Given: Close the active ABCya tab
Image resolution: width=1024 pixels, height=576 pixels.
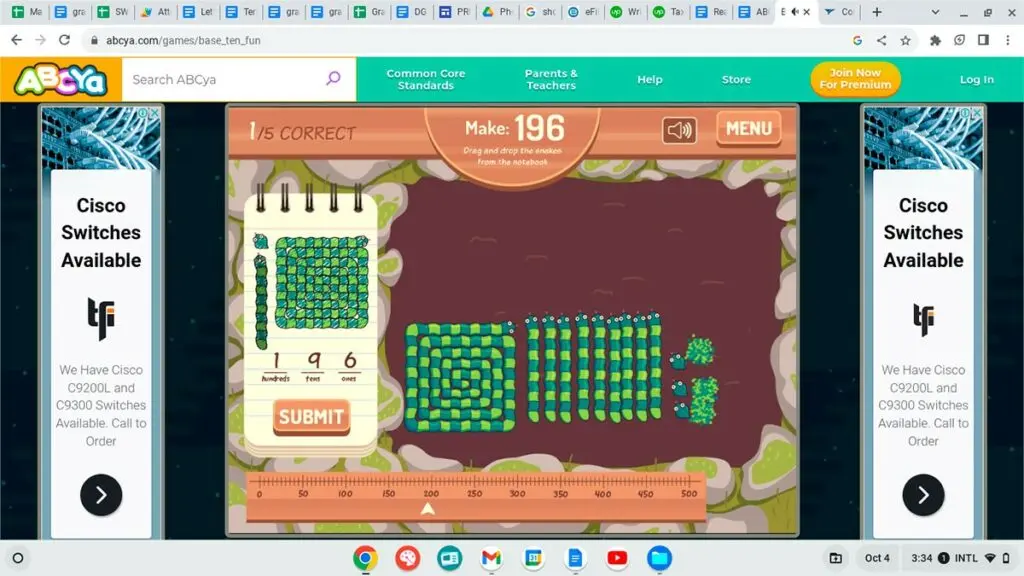Looking at the screenshot, I should click(807, 12).
